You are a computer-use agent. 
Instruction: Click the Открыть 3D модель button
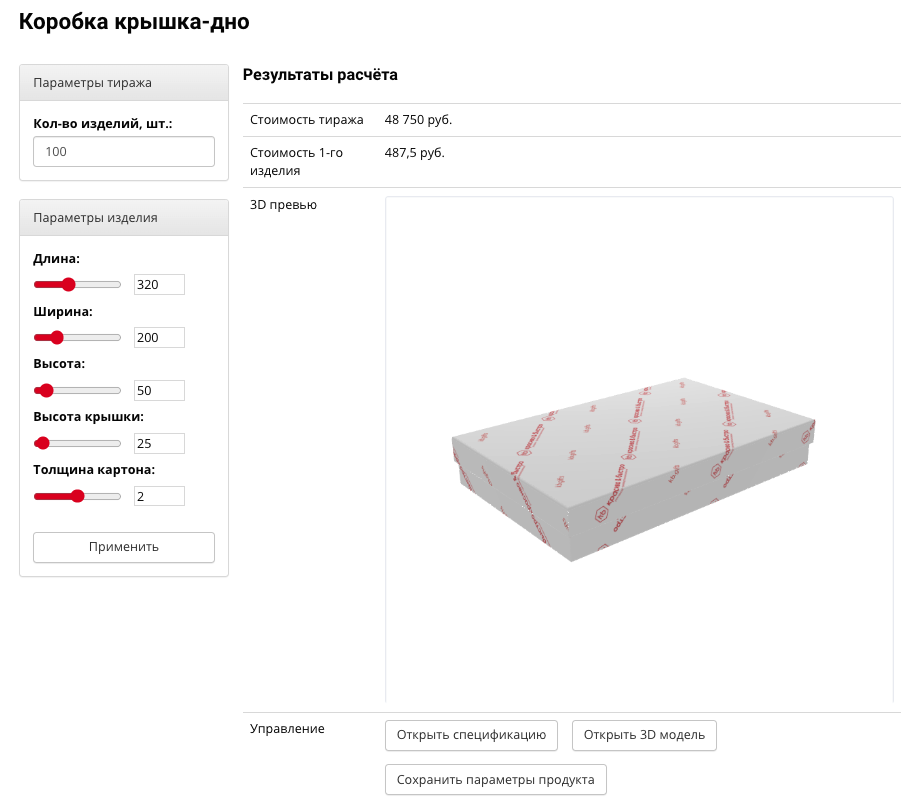click(x=644, y=735)
